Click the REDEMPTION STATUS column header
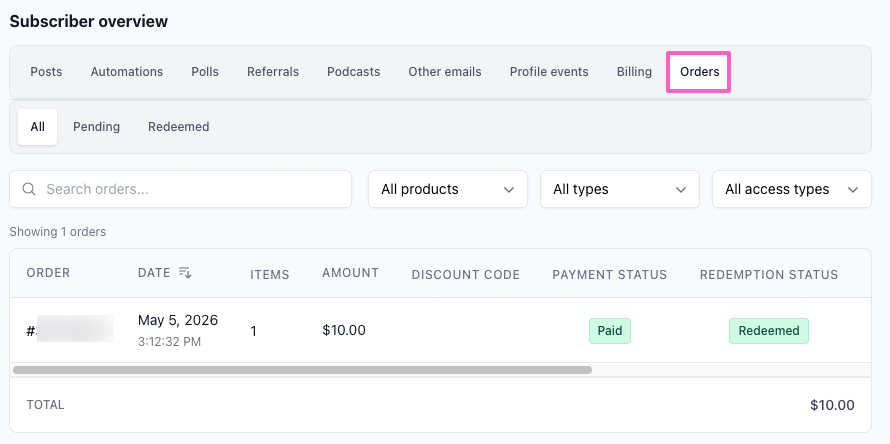 [x=769, y=275]
